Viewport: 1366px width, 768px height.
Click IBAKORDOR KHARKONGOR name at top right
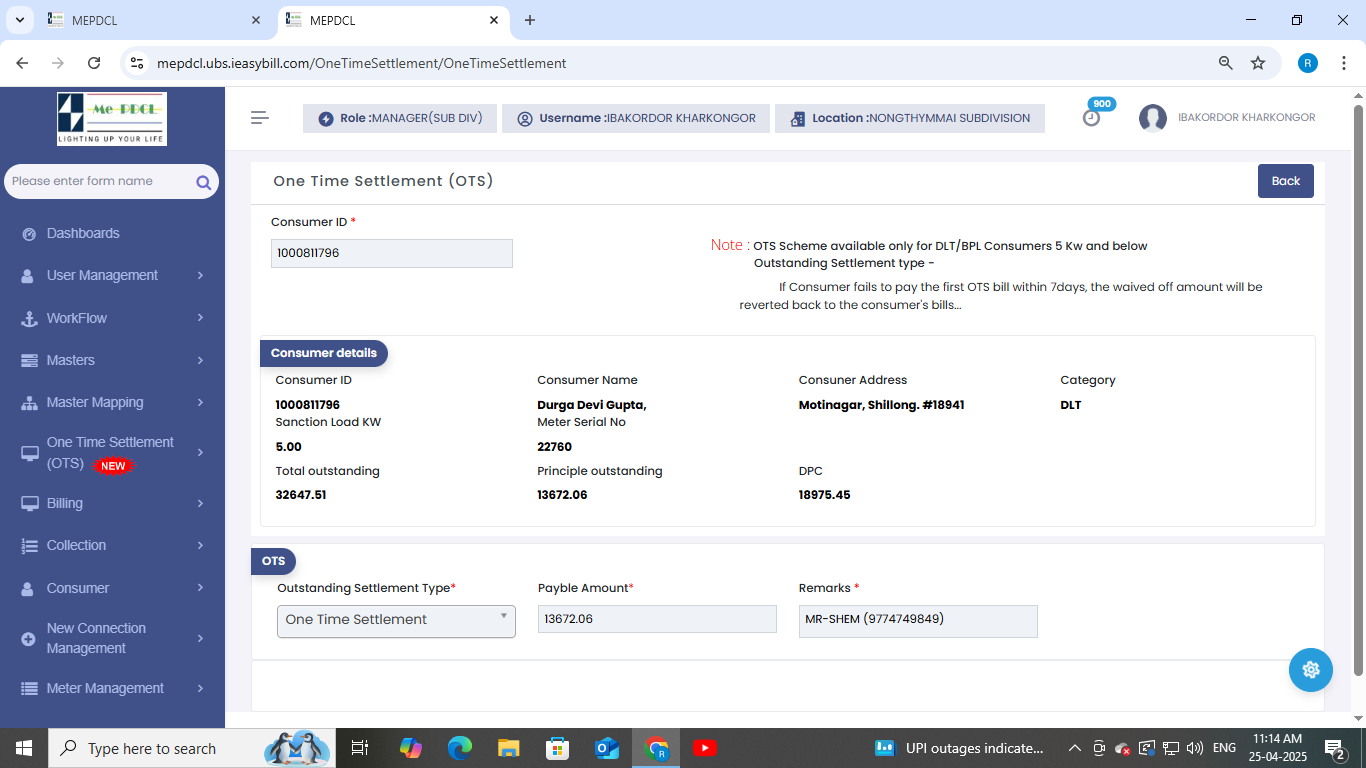coord(1246,118)
